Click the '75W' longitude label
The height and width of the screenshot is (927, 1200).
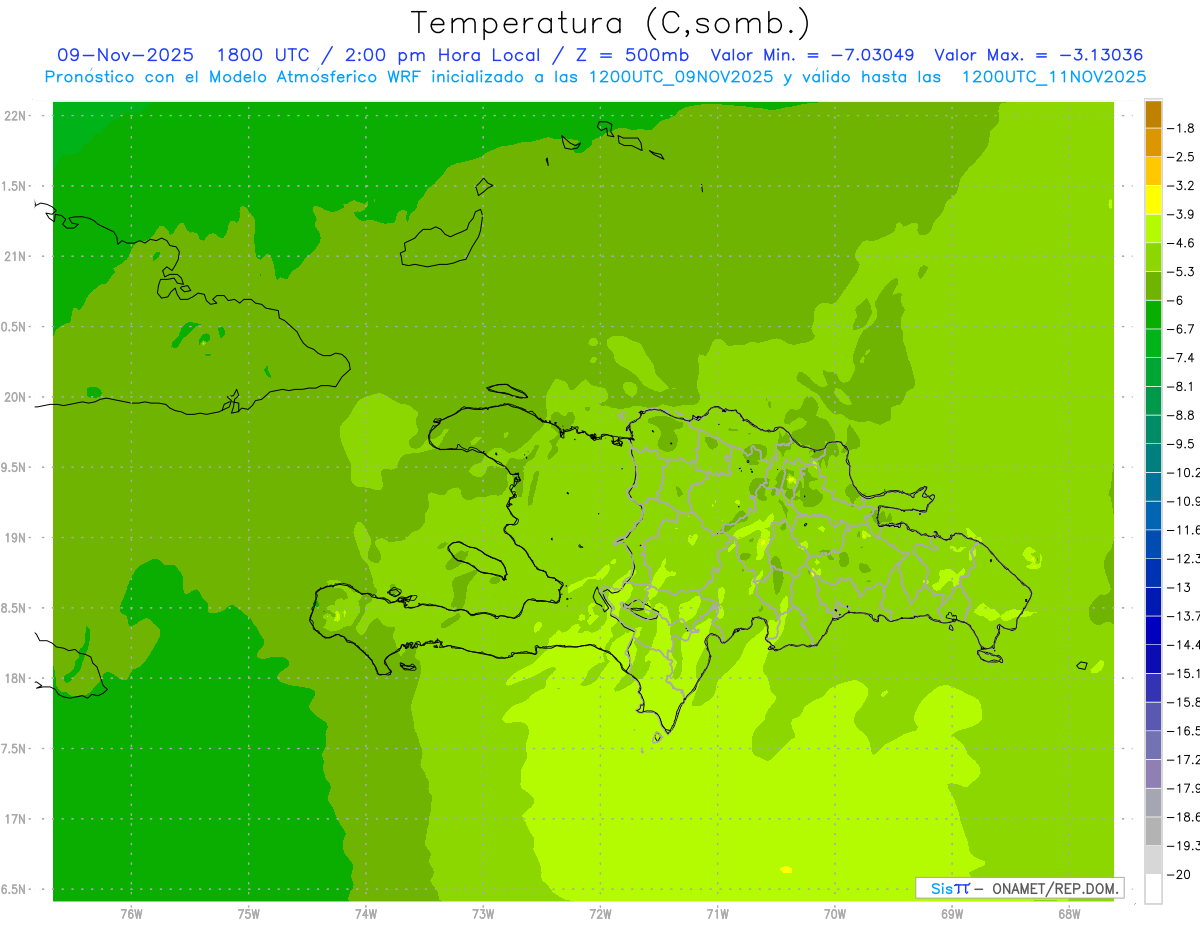pyautogui.click(x=249, y=914)
